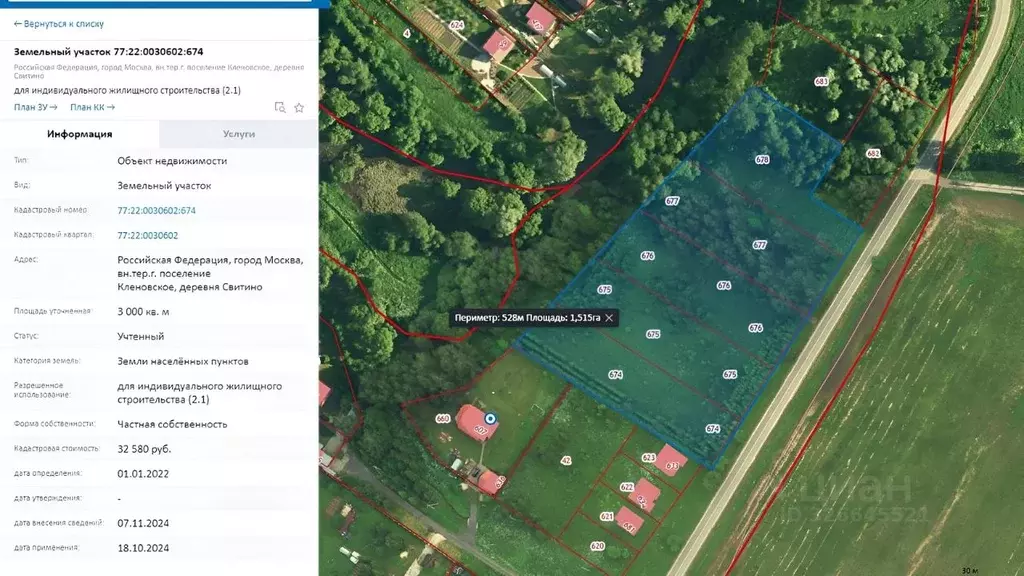Image resolution: width=1024 pixels, height=576 pixels.
Task: Click parcel label 620 on the map
Action: [597, 546]
